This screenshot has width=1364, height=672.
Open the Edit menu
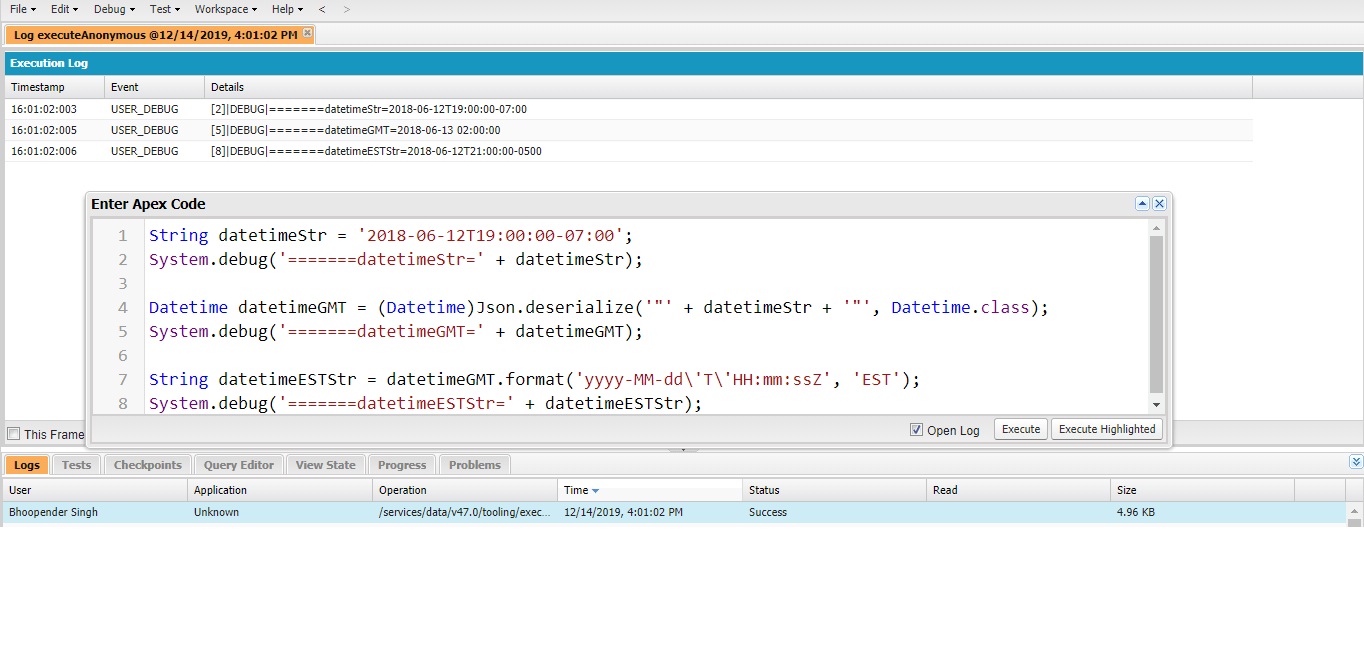tap(64, 9)
